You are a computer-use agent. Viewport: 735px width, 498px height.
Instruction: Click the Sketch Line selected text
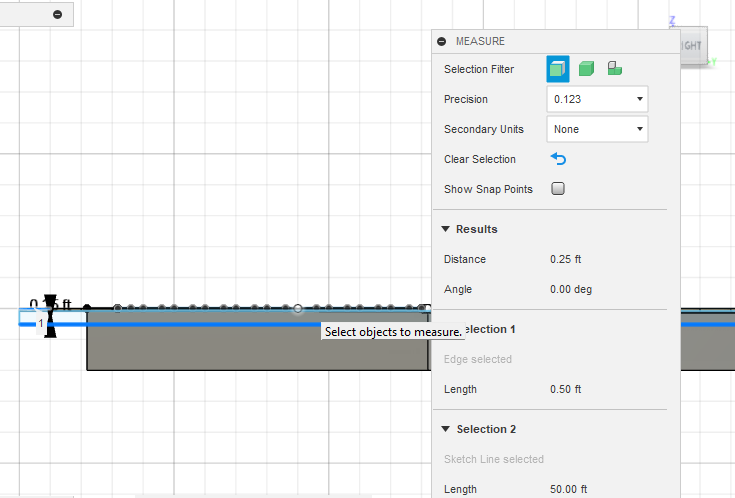coord(494,459)
